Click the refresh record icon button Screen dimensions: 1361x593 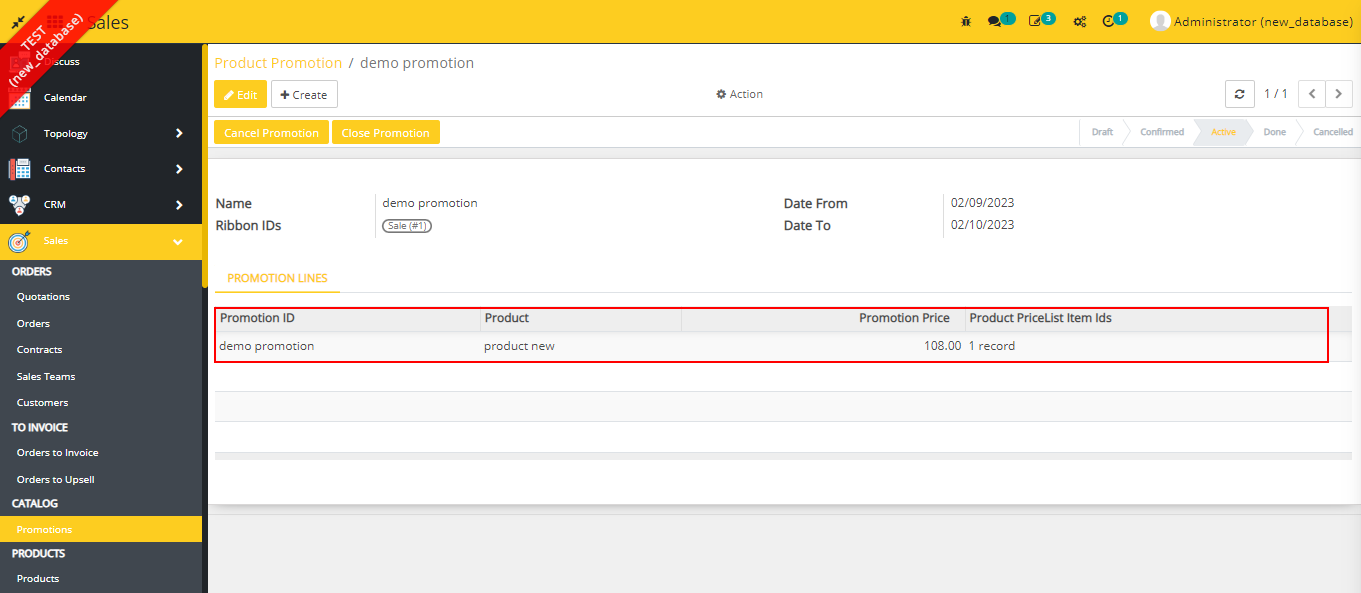[x=1239, y=94]
